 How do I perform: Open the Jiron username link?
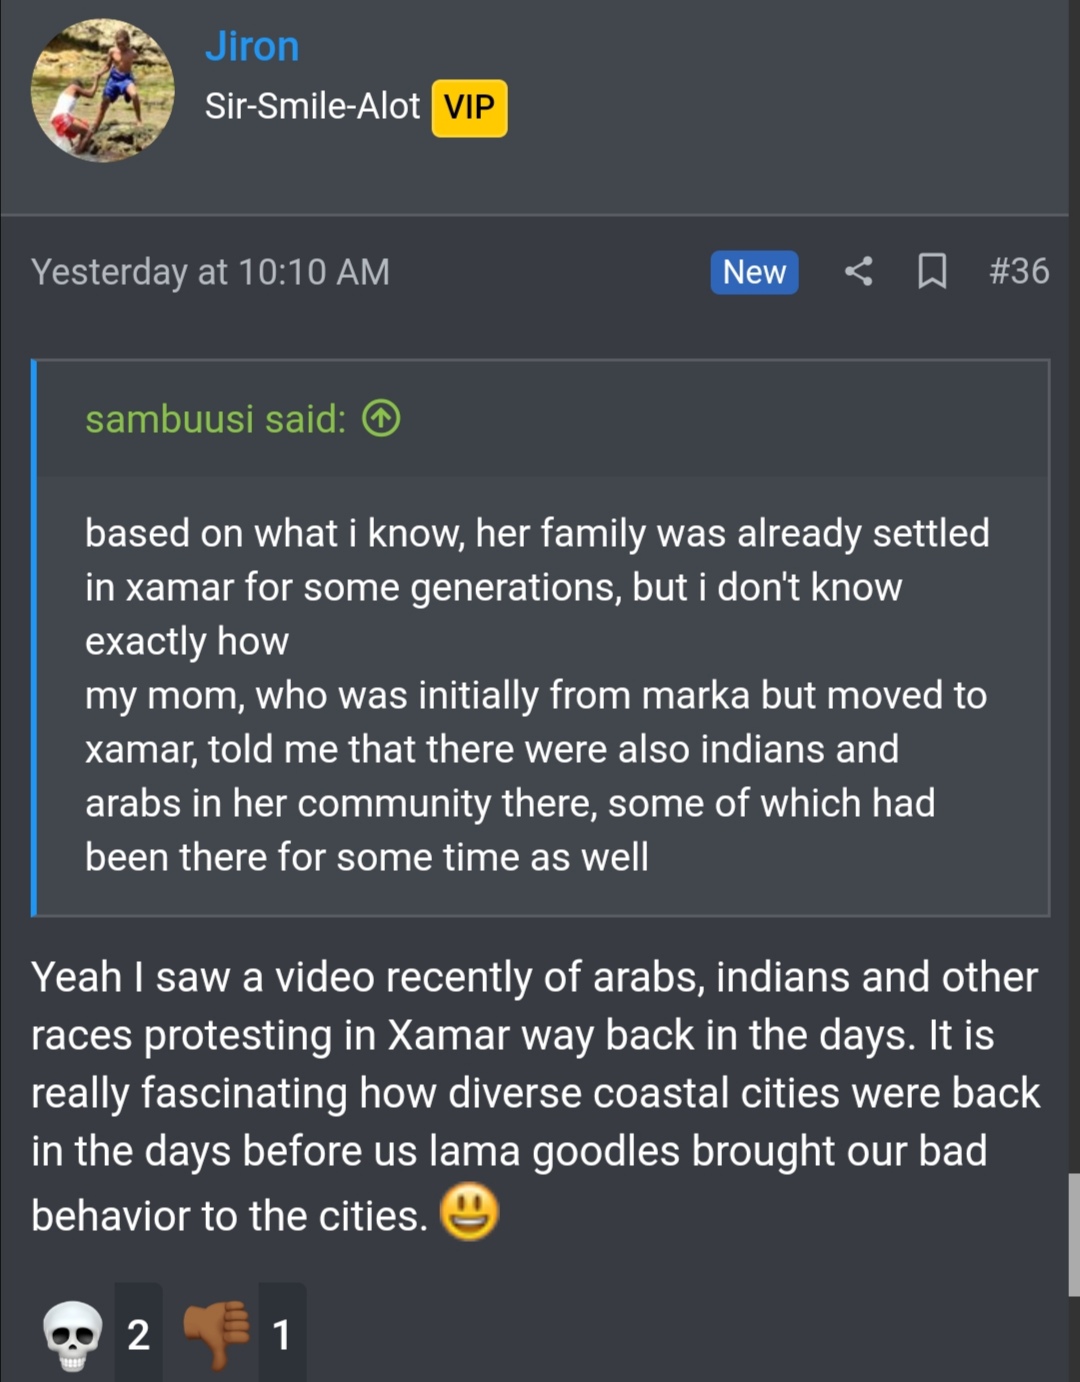click(x=252, y=46)
